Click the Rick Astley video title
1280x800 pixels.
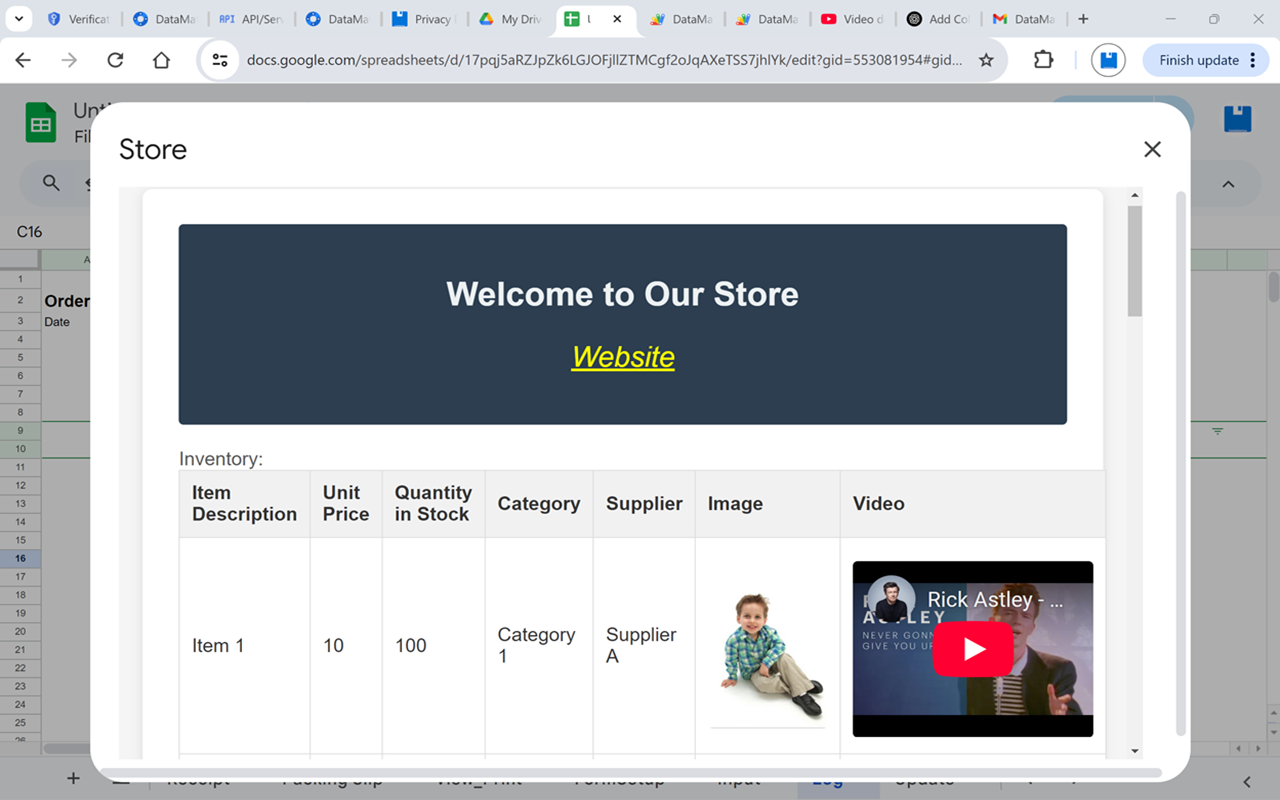pos(995,599)
